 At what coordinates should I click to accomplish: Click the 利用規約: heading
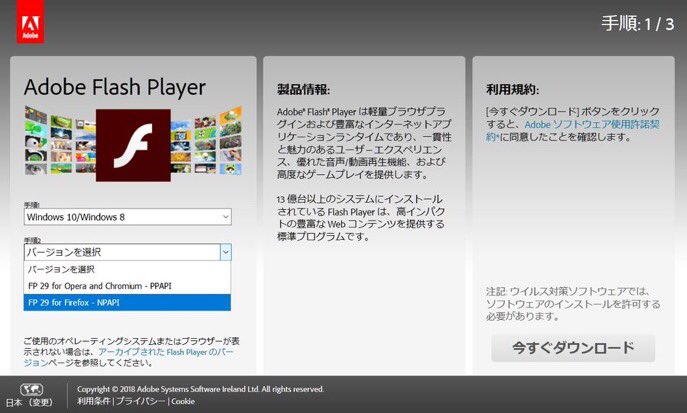click(513, 90)
